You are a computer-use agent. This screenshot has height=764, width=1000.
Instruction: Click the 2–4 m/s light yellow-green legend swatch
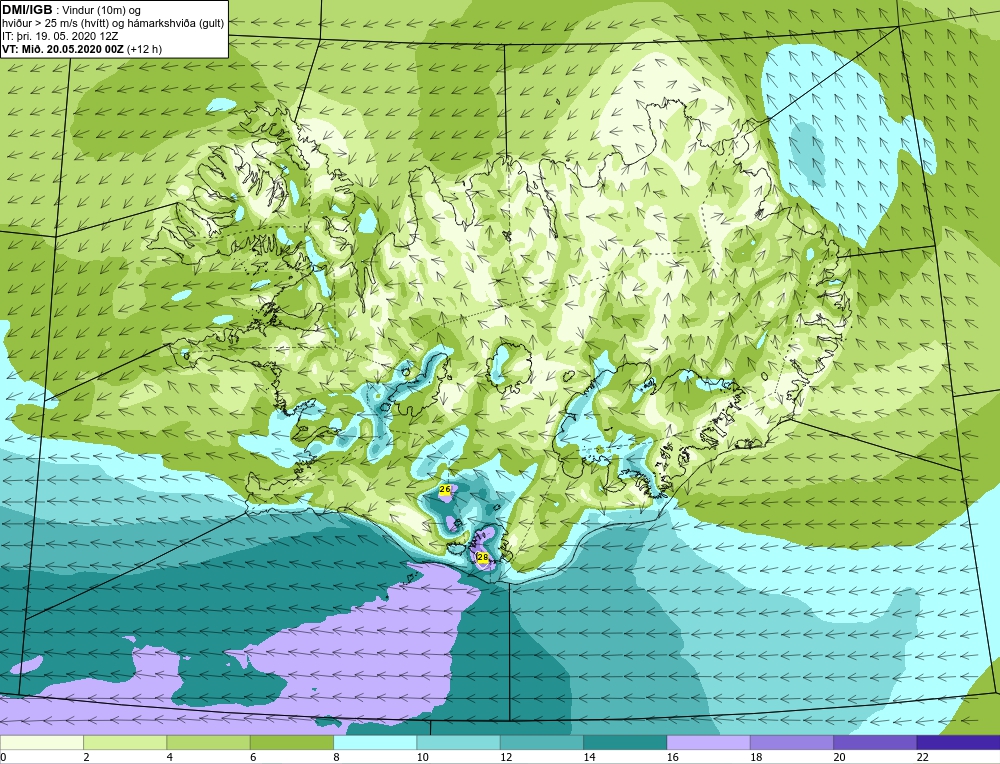click(125, 743)
